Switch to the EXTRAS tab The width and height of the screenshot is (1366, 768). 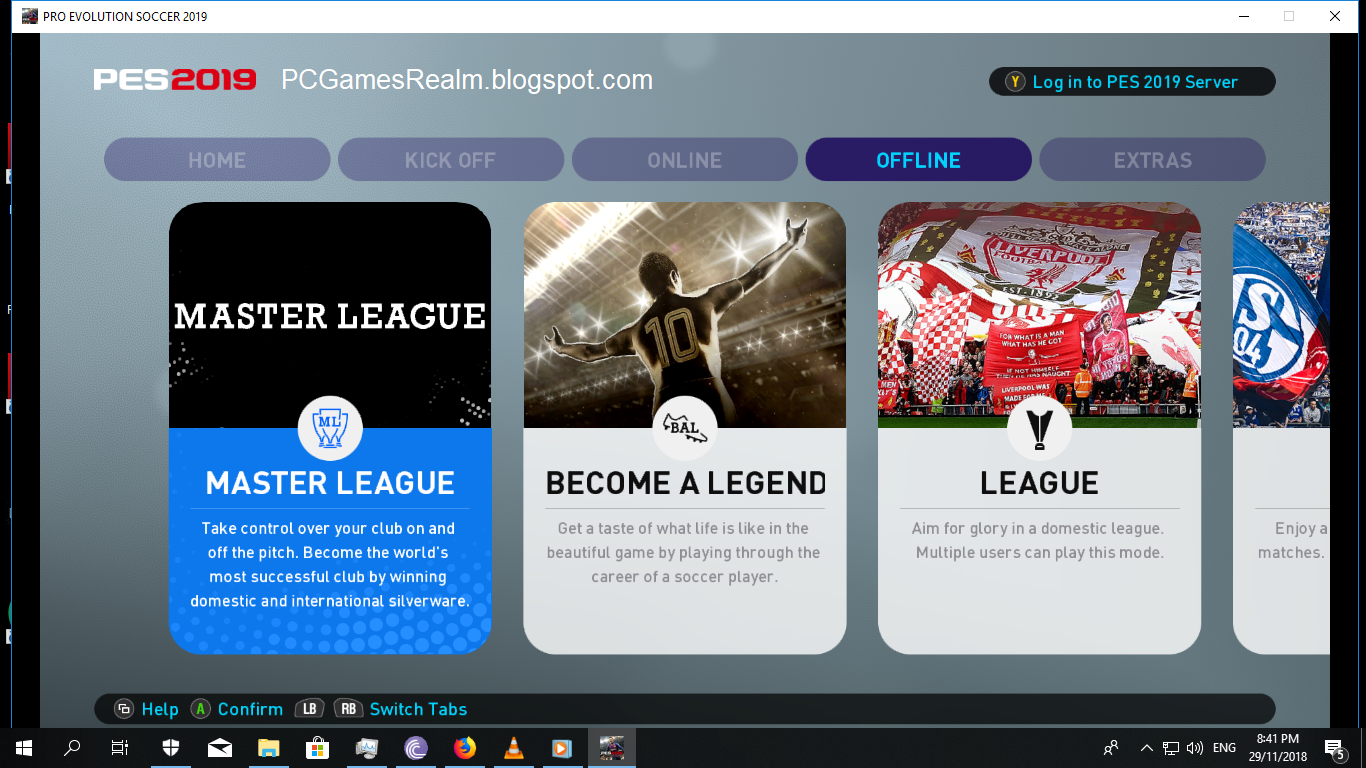(x=1153, y=160)
